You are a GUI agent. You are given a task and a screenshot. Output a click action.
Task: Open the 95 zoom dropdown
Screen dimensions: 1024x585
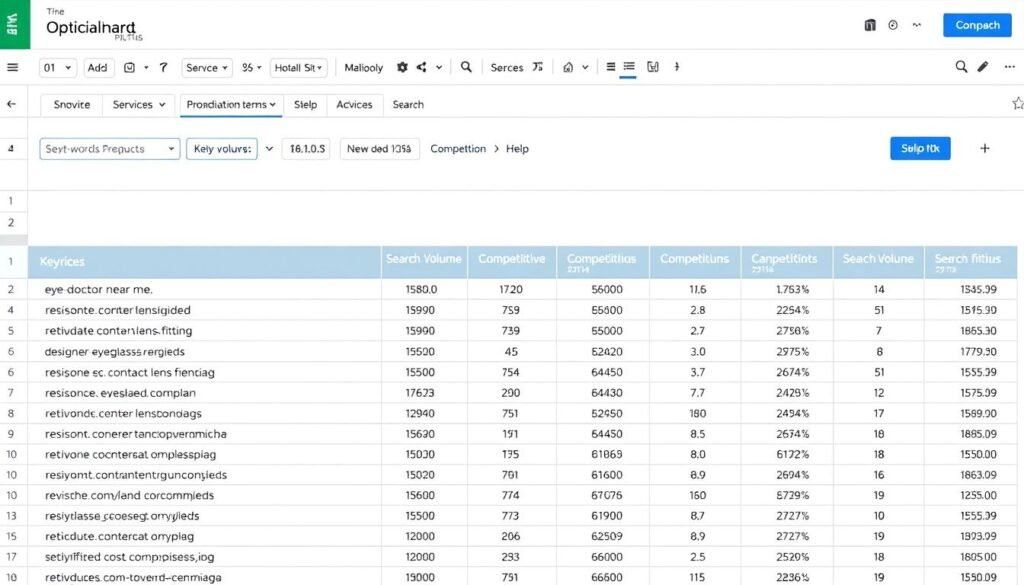click(x=251, y=67)
